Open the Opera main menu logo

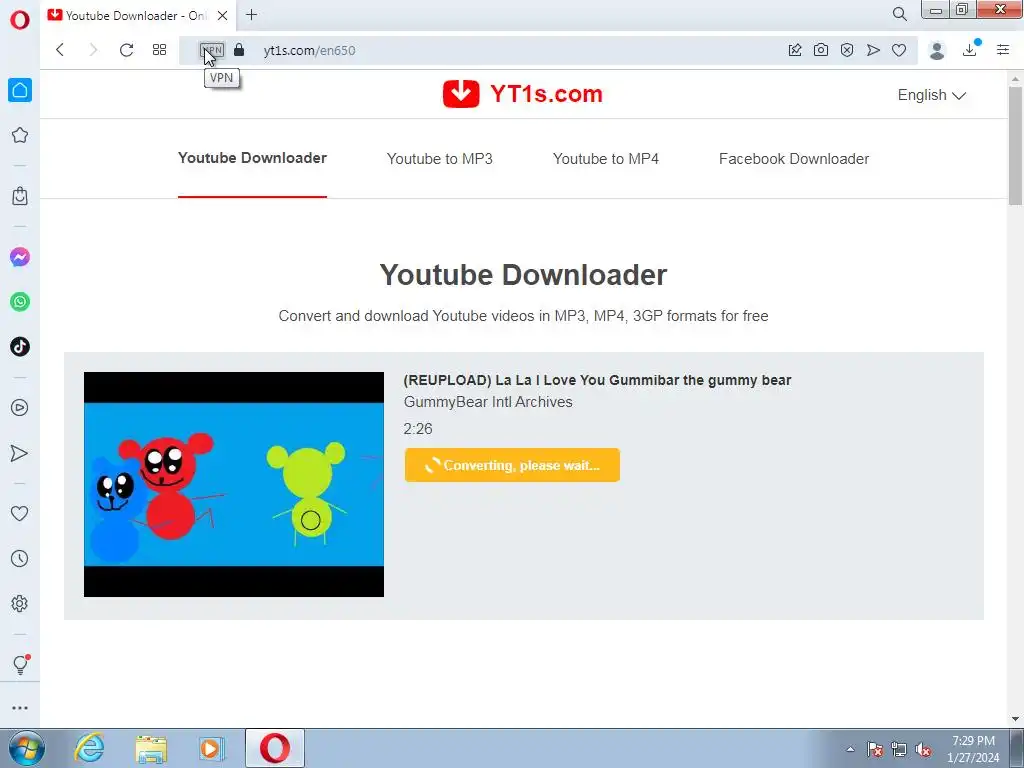(20, 20)
